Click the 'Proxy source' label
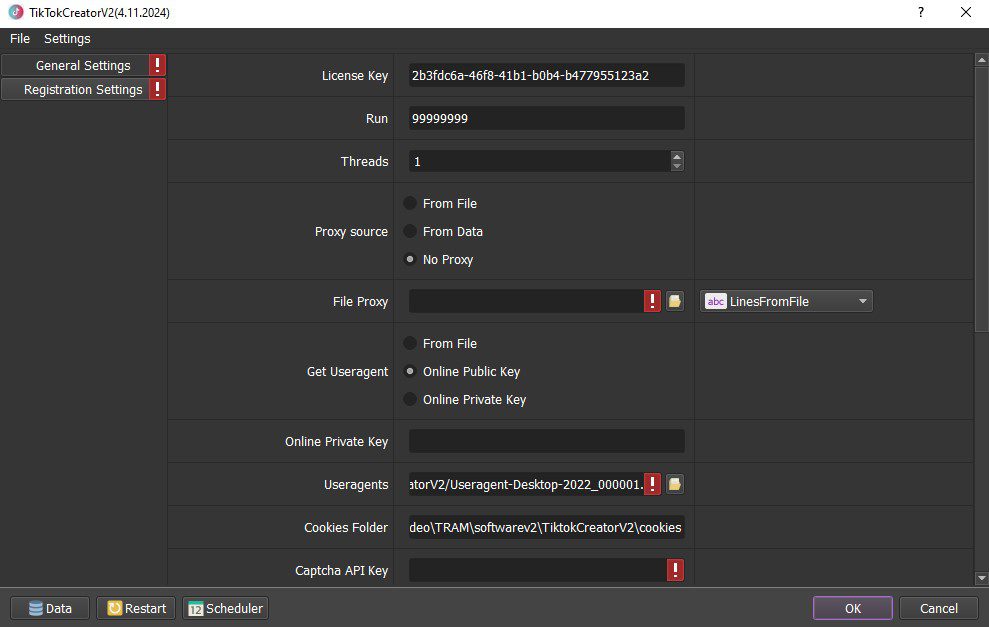Viewport: 989px width, 627px height. pos(351,231)
